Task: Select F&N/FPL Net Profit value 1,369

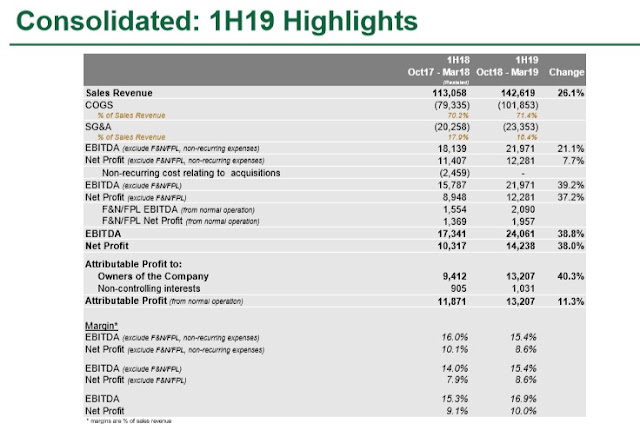Action: (454, 222)
